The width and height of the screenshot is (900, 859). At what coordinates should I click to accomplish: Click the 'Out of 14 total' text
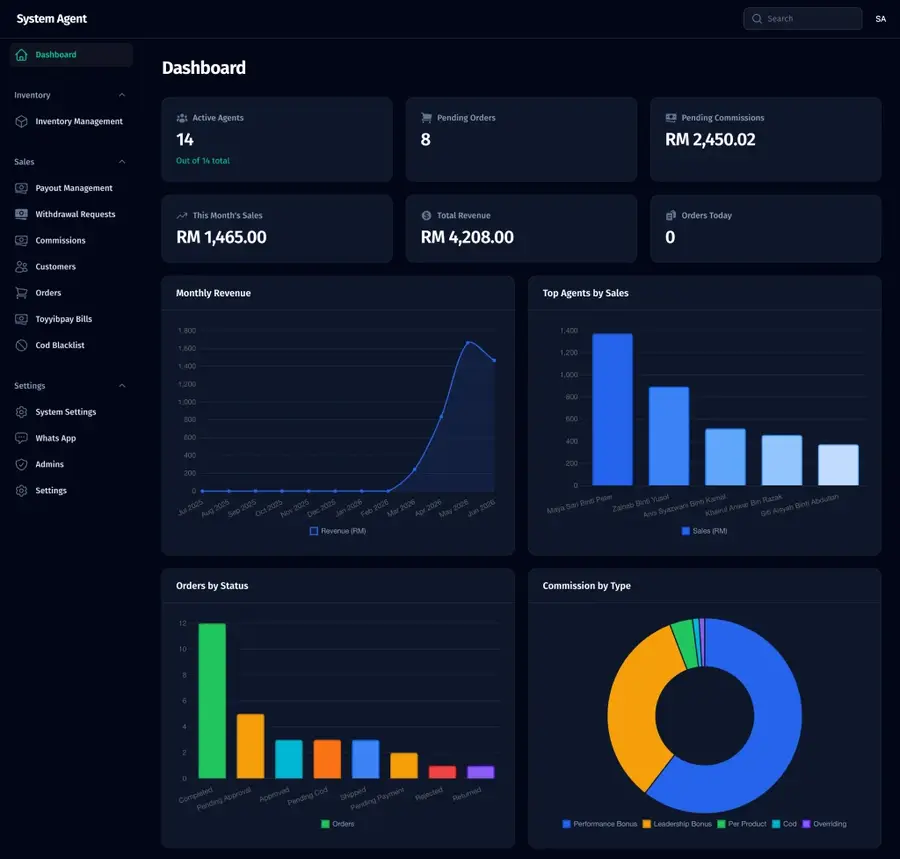[203, 161]
